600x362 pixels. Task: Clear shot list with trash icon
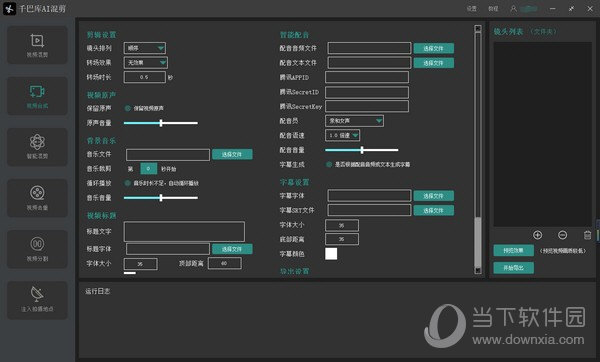[588, 235]
